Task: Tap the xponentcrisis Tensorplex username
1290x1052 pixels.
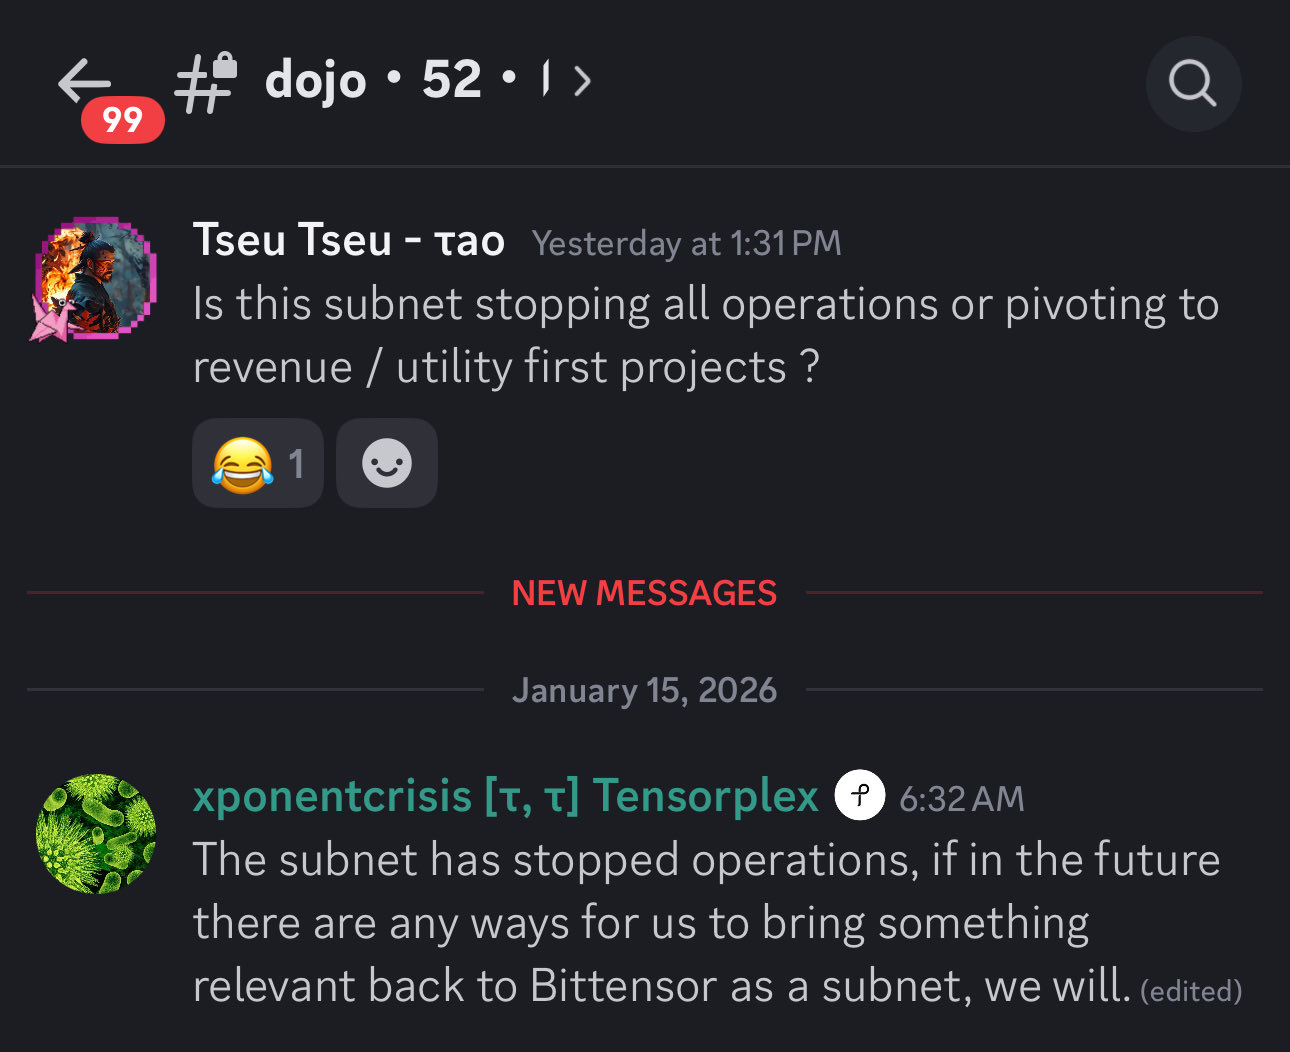Action: [505, 797]
